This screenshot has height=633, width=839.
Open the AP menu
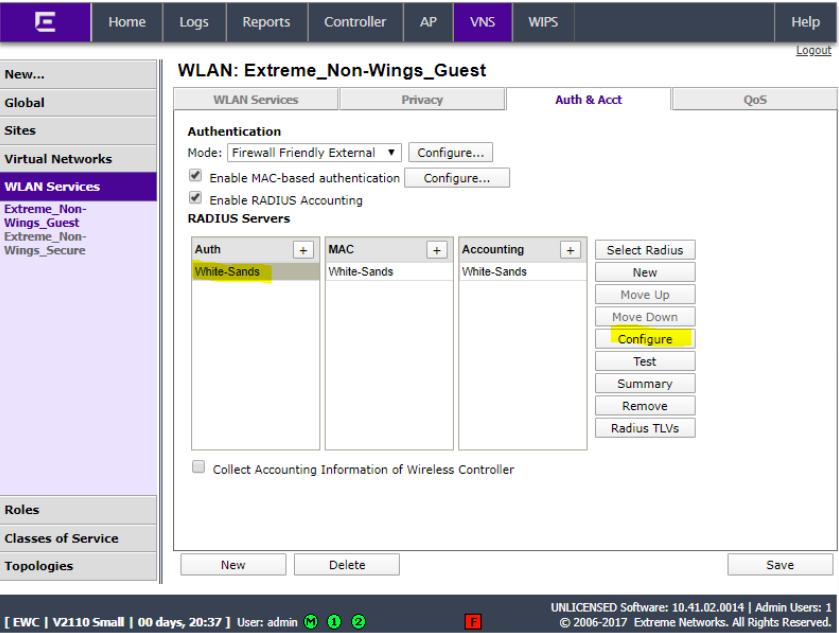pyautogui.click(x=428, y=22)
